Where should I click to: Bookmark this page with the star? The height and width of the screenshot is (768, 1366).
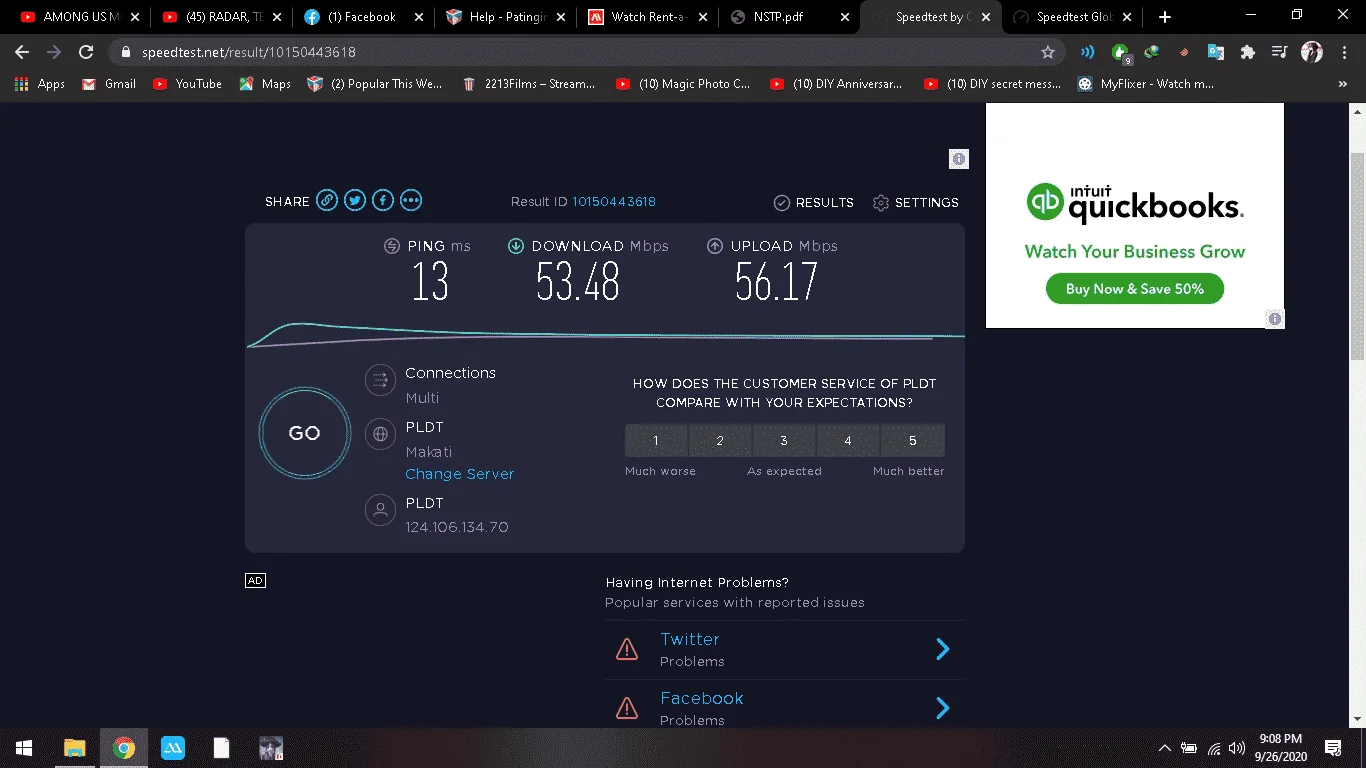point(1048,52)
